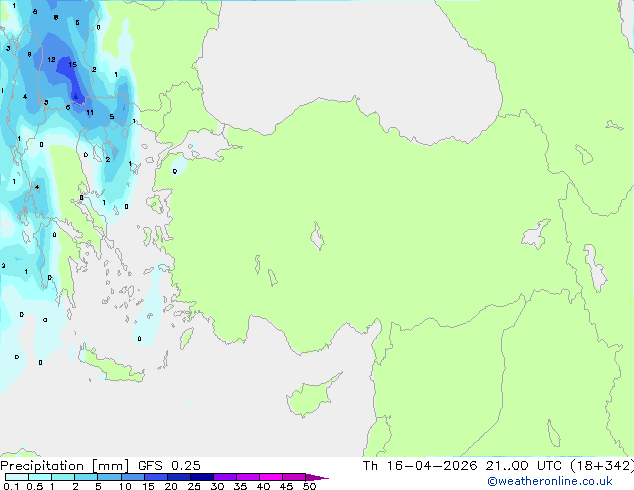Click the map precipitation value '11'
Viewport: 634px width, 490px height.
click(x=90, y=112)
